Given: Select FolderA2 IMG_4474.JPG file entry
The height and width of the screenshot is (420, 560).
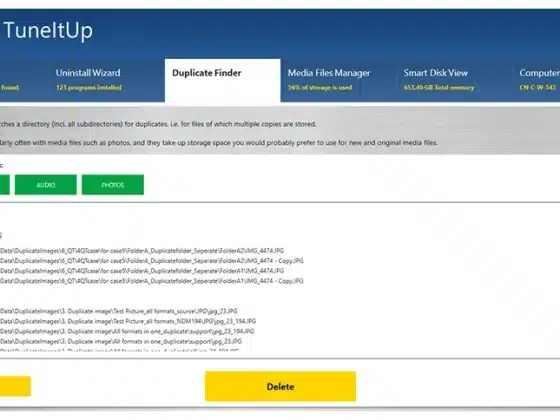Looking at the screenshot, I should click(142, 251).
